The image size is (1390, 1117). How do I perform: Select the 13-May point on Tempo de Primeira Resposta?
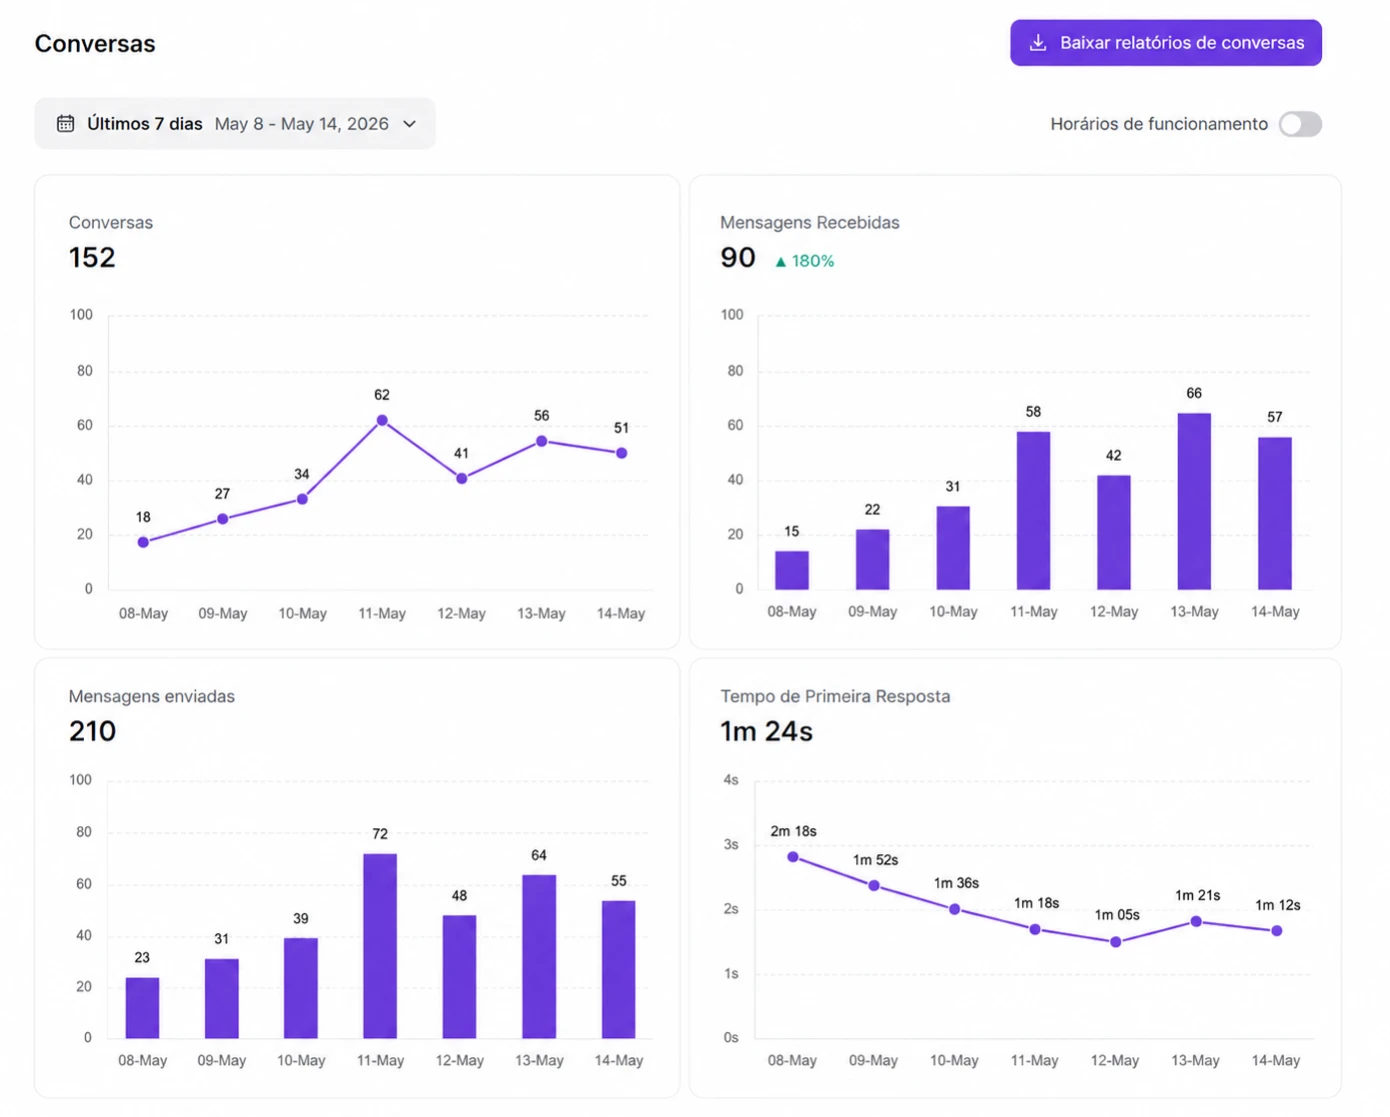click(1196, 922)
